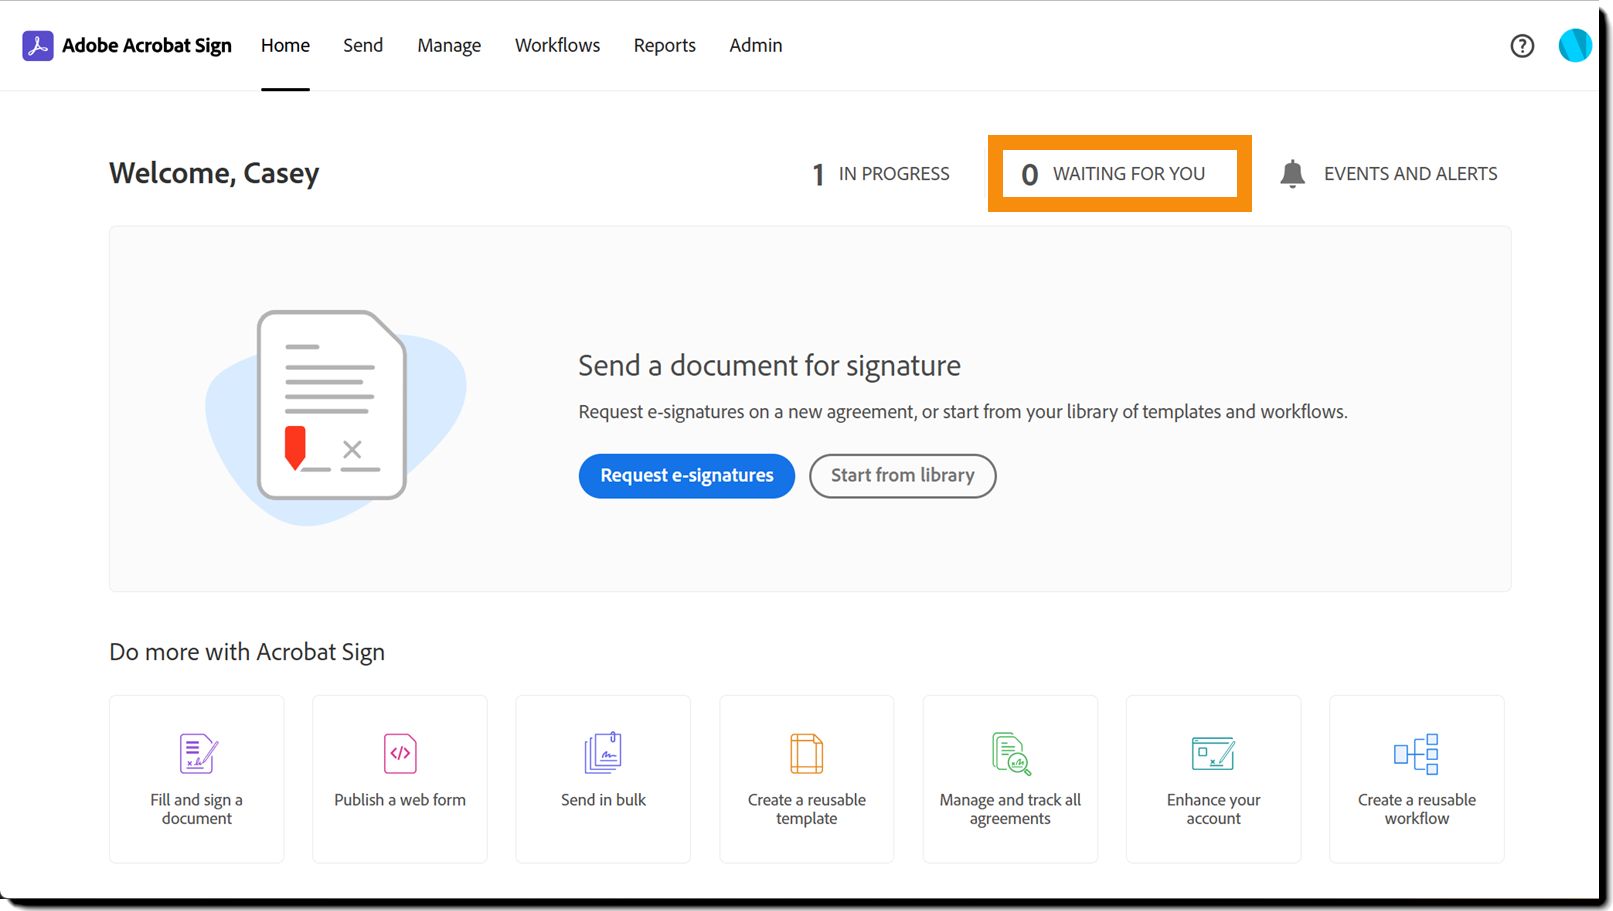The width and height of the screenshot is (1613, 911).
Task: Open the Reports tab
Action: [x=665, y=46]
